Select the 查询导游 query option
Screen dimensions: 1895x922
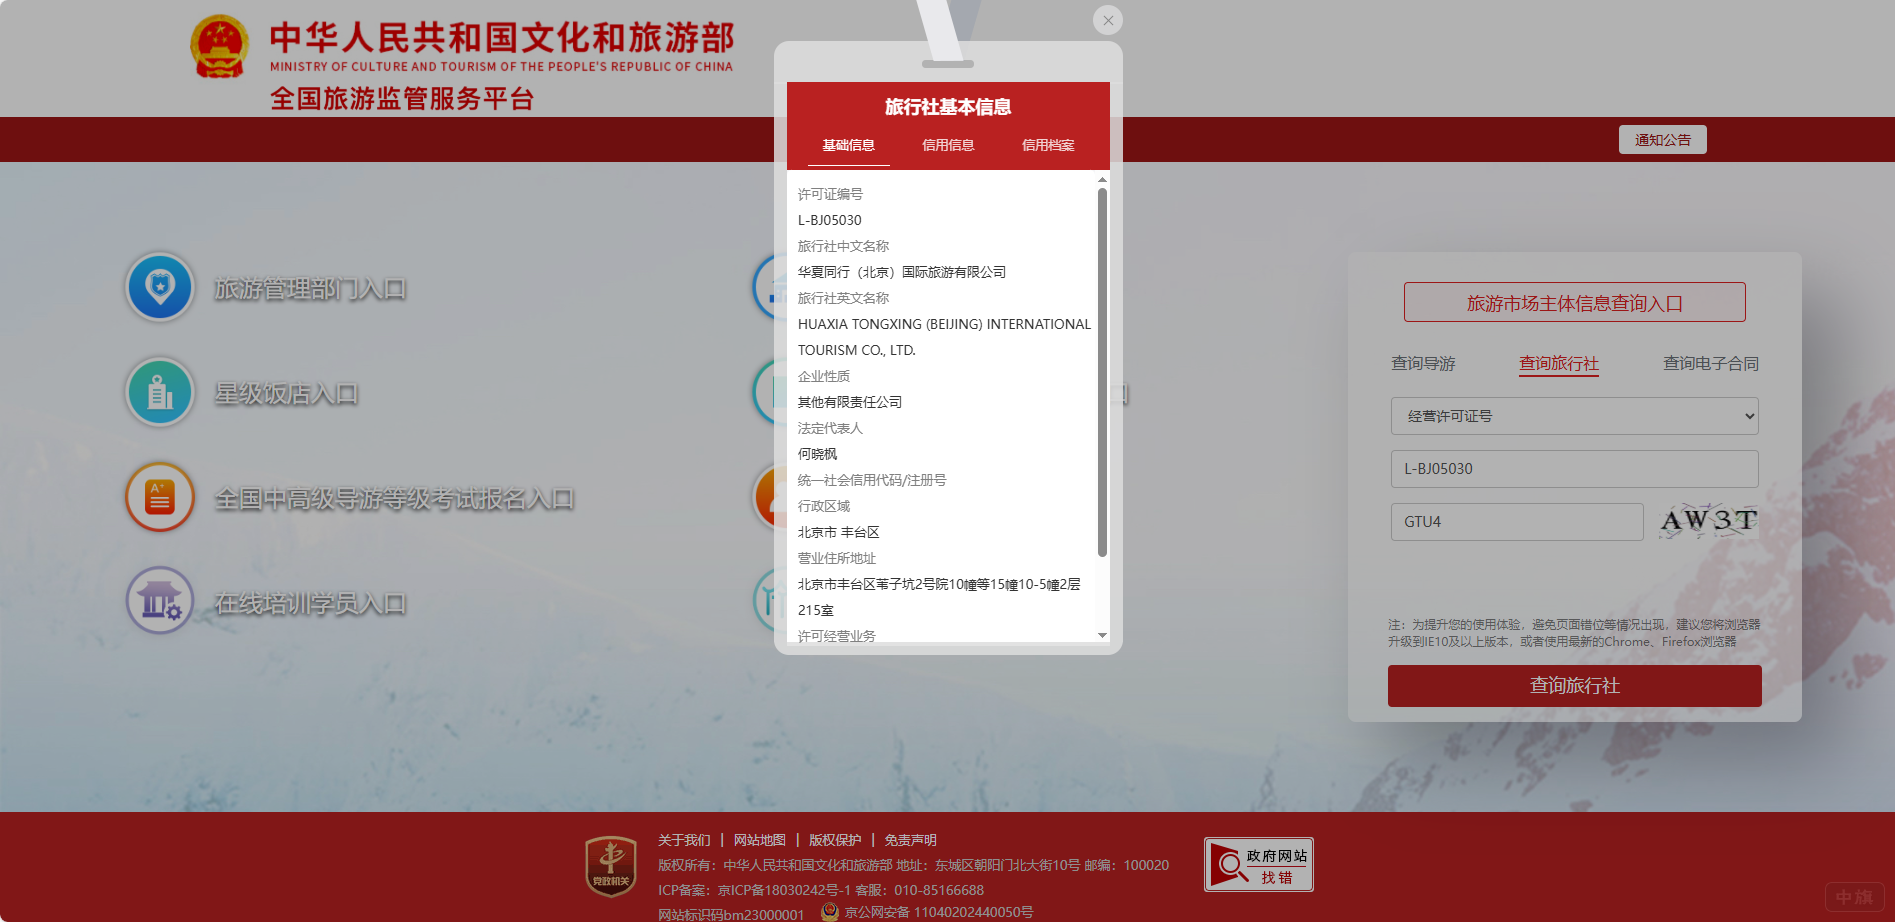(1423, 363)
